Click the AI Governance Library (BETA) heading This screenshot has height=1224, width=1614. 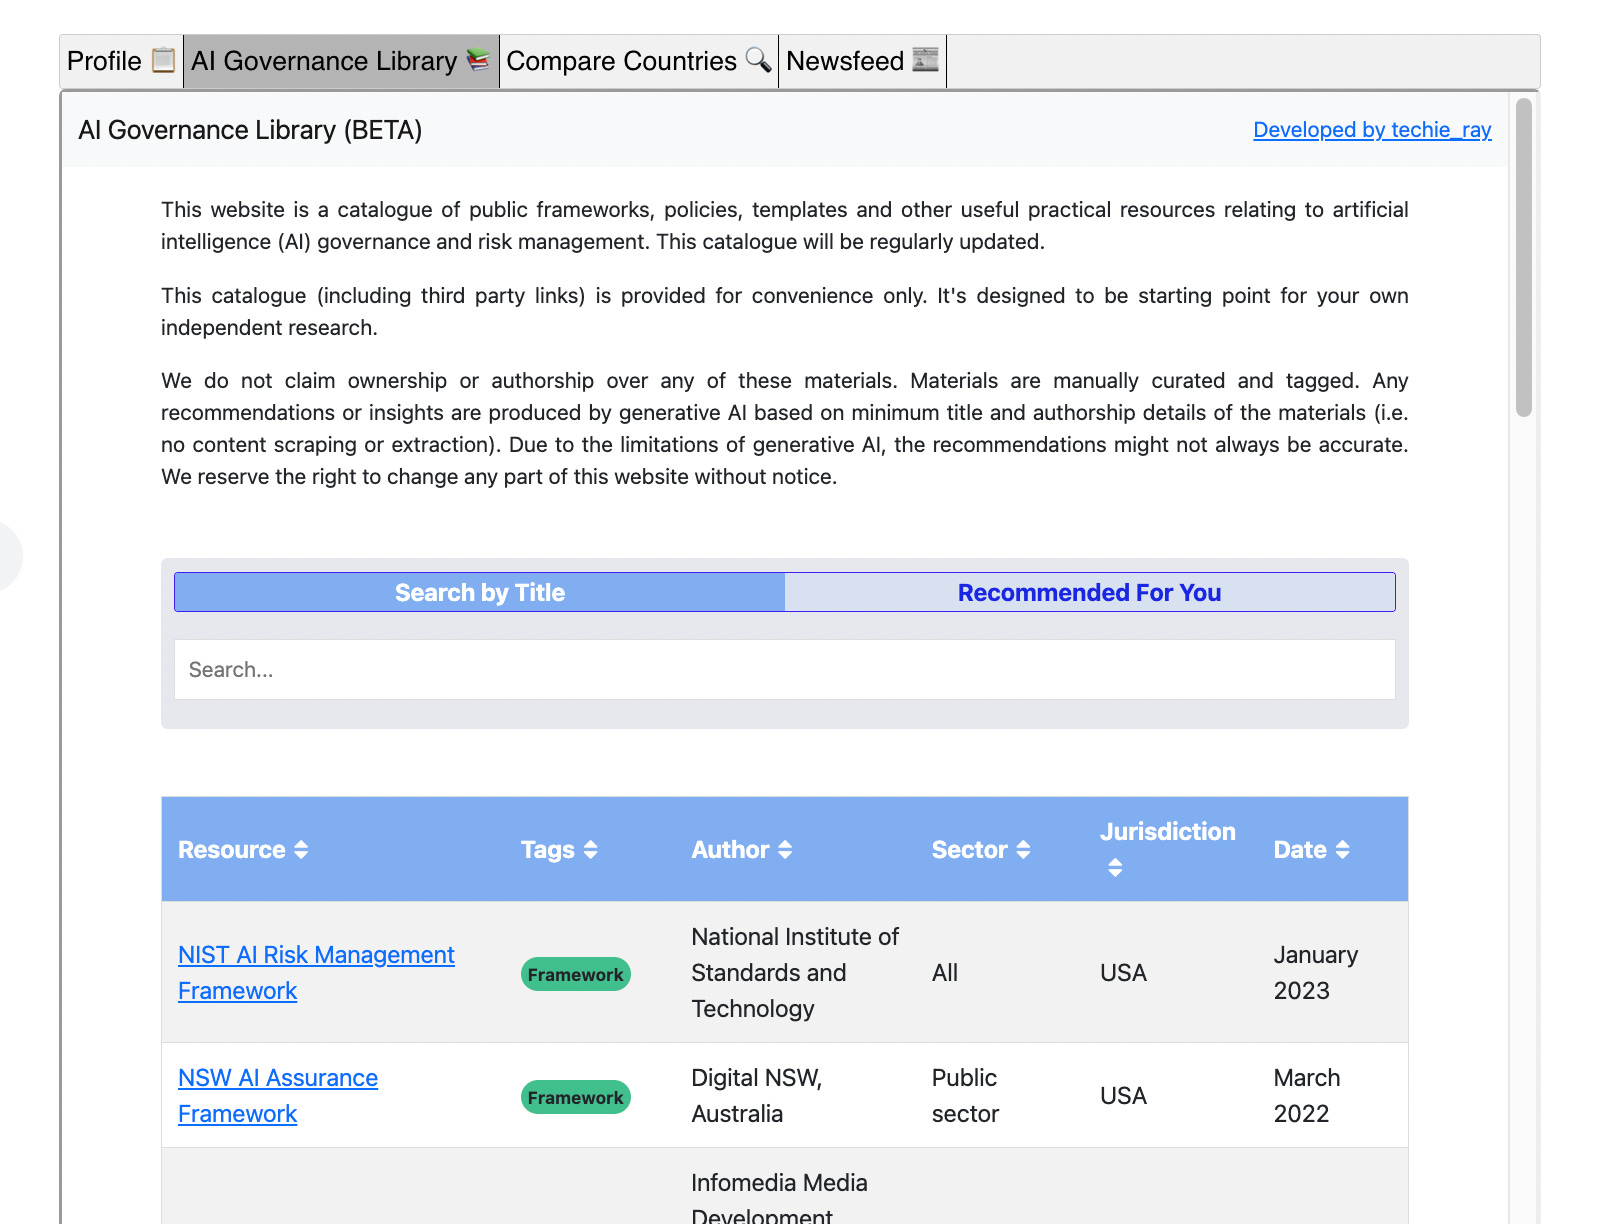(250, 130)
